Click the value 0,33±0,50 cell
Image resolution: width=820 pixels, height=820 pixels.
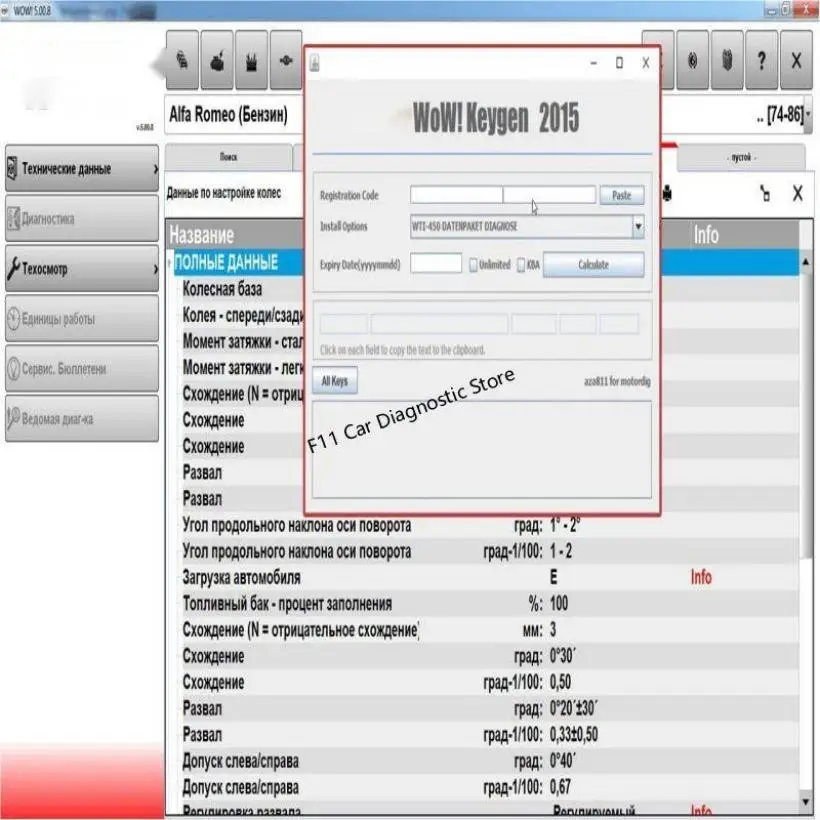574,735
